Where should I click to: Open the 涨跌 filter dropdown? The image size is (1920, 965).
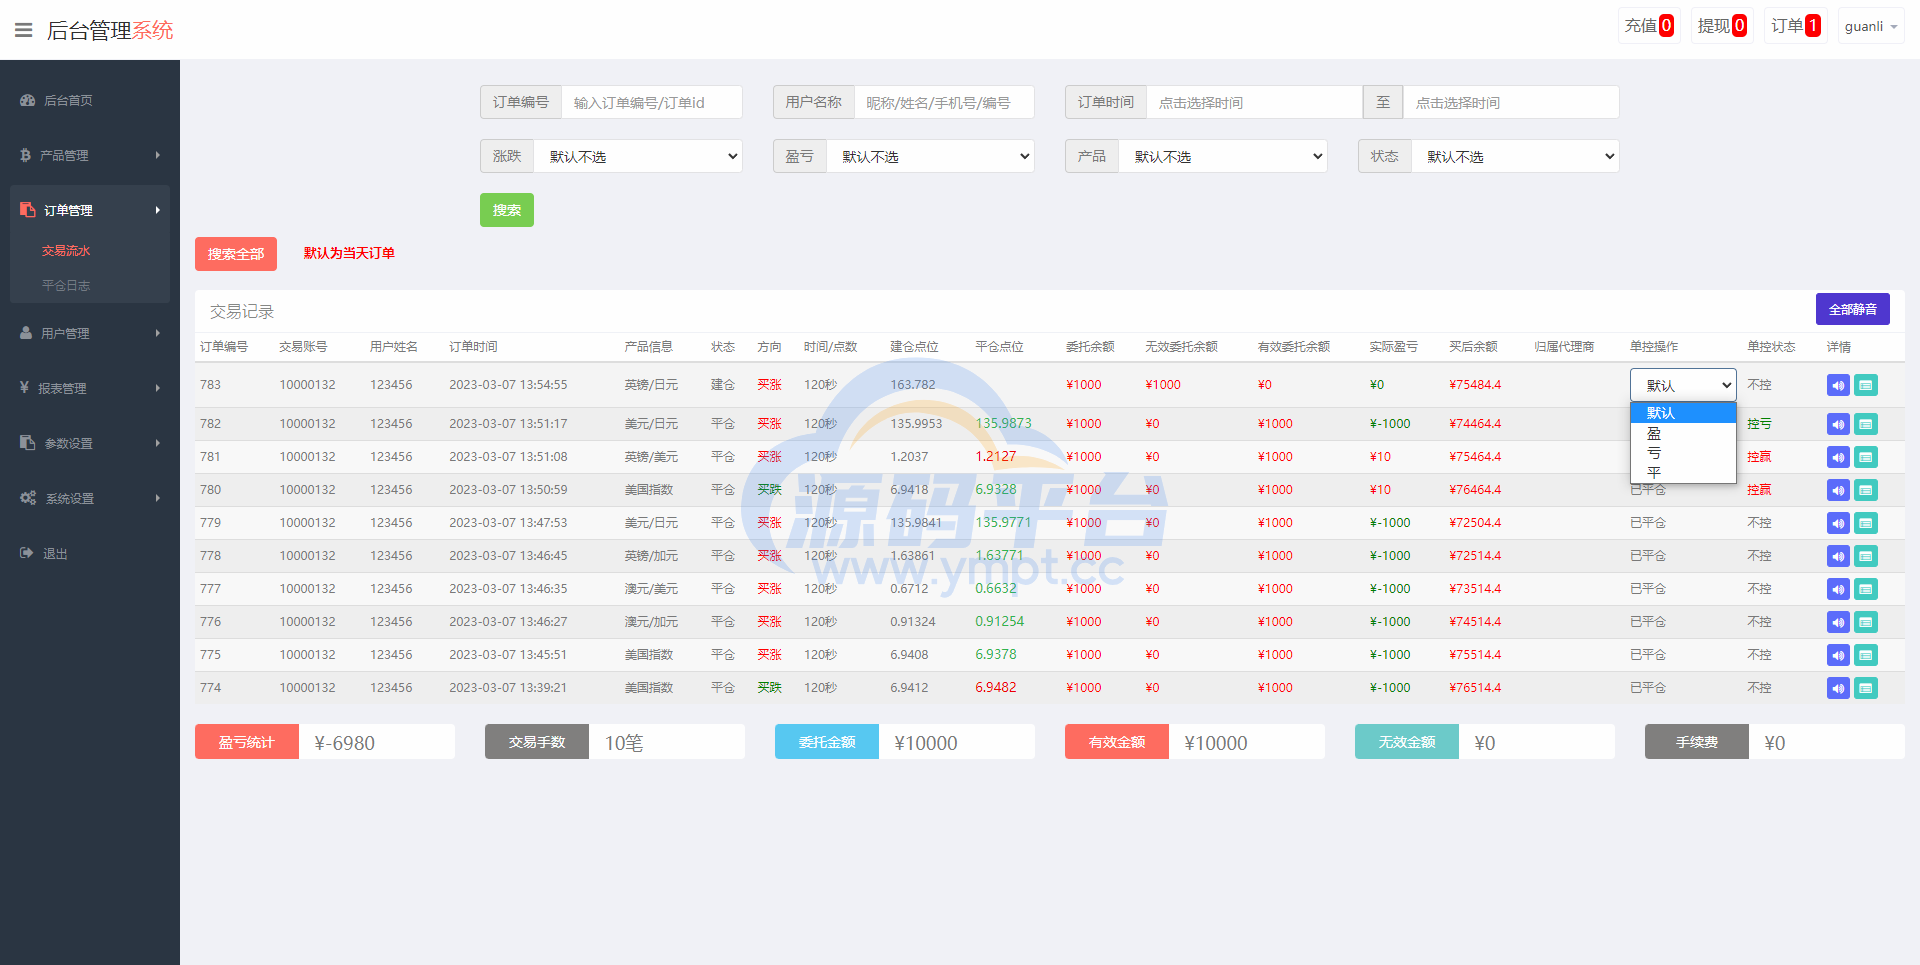click(x=638, y=156)
